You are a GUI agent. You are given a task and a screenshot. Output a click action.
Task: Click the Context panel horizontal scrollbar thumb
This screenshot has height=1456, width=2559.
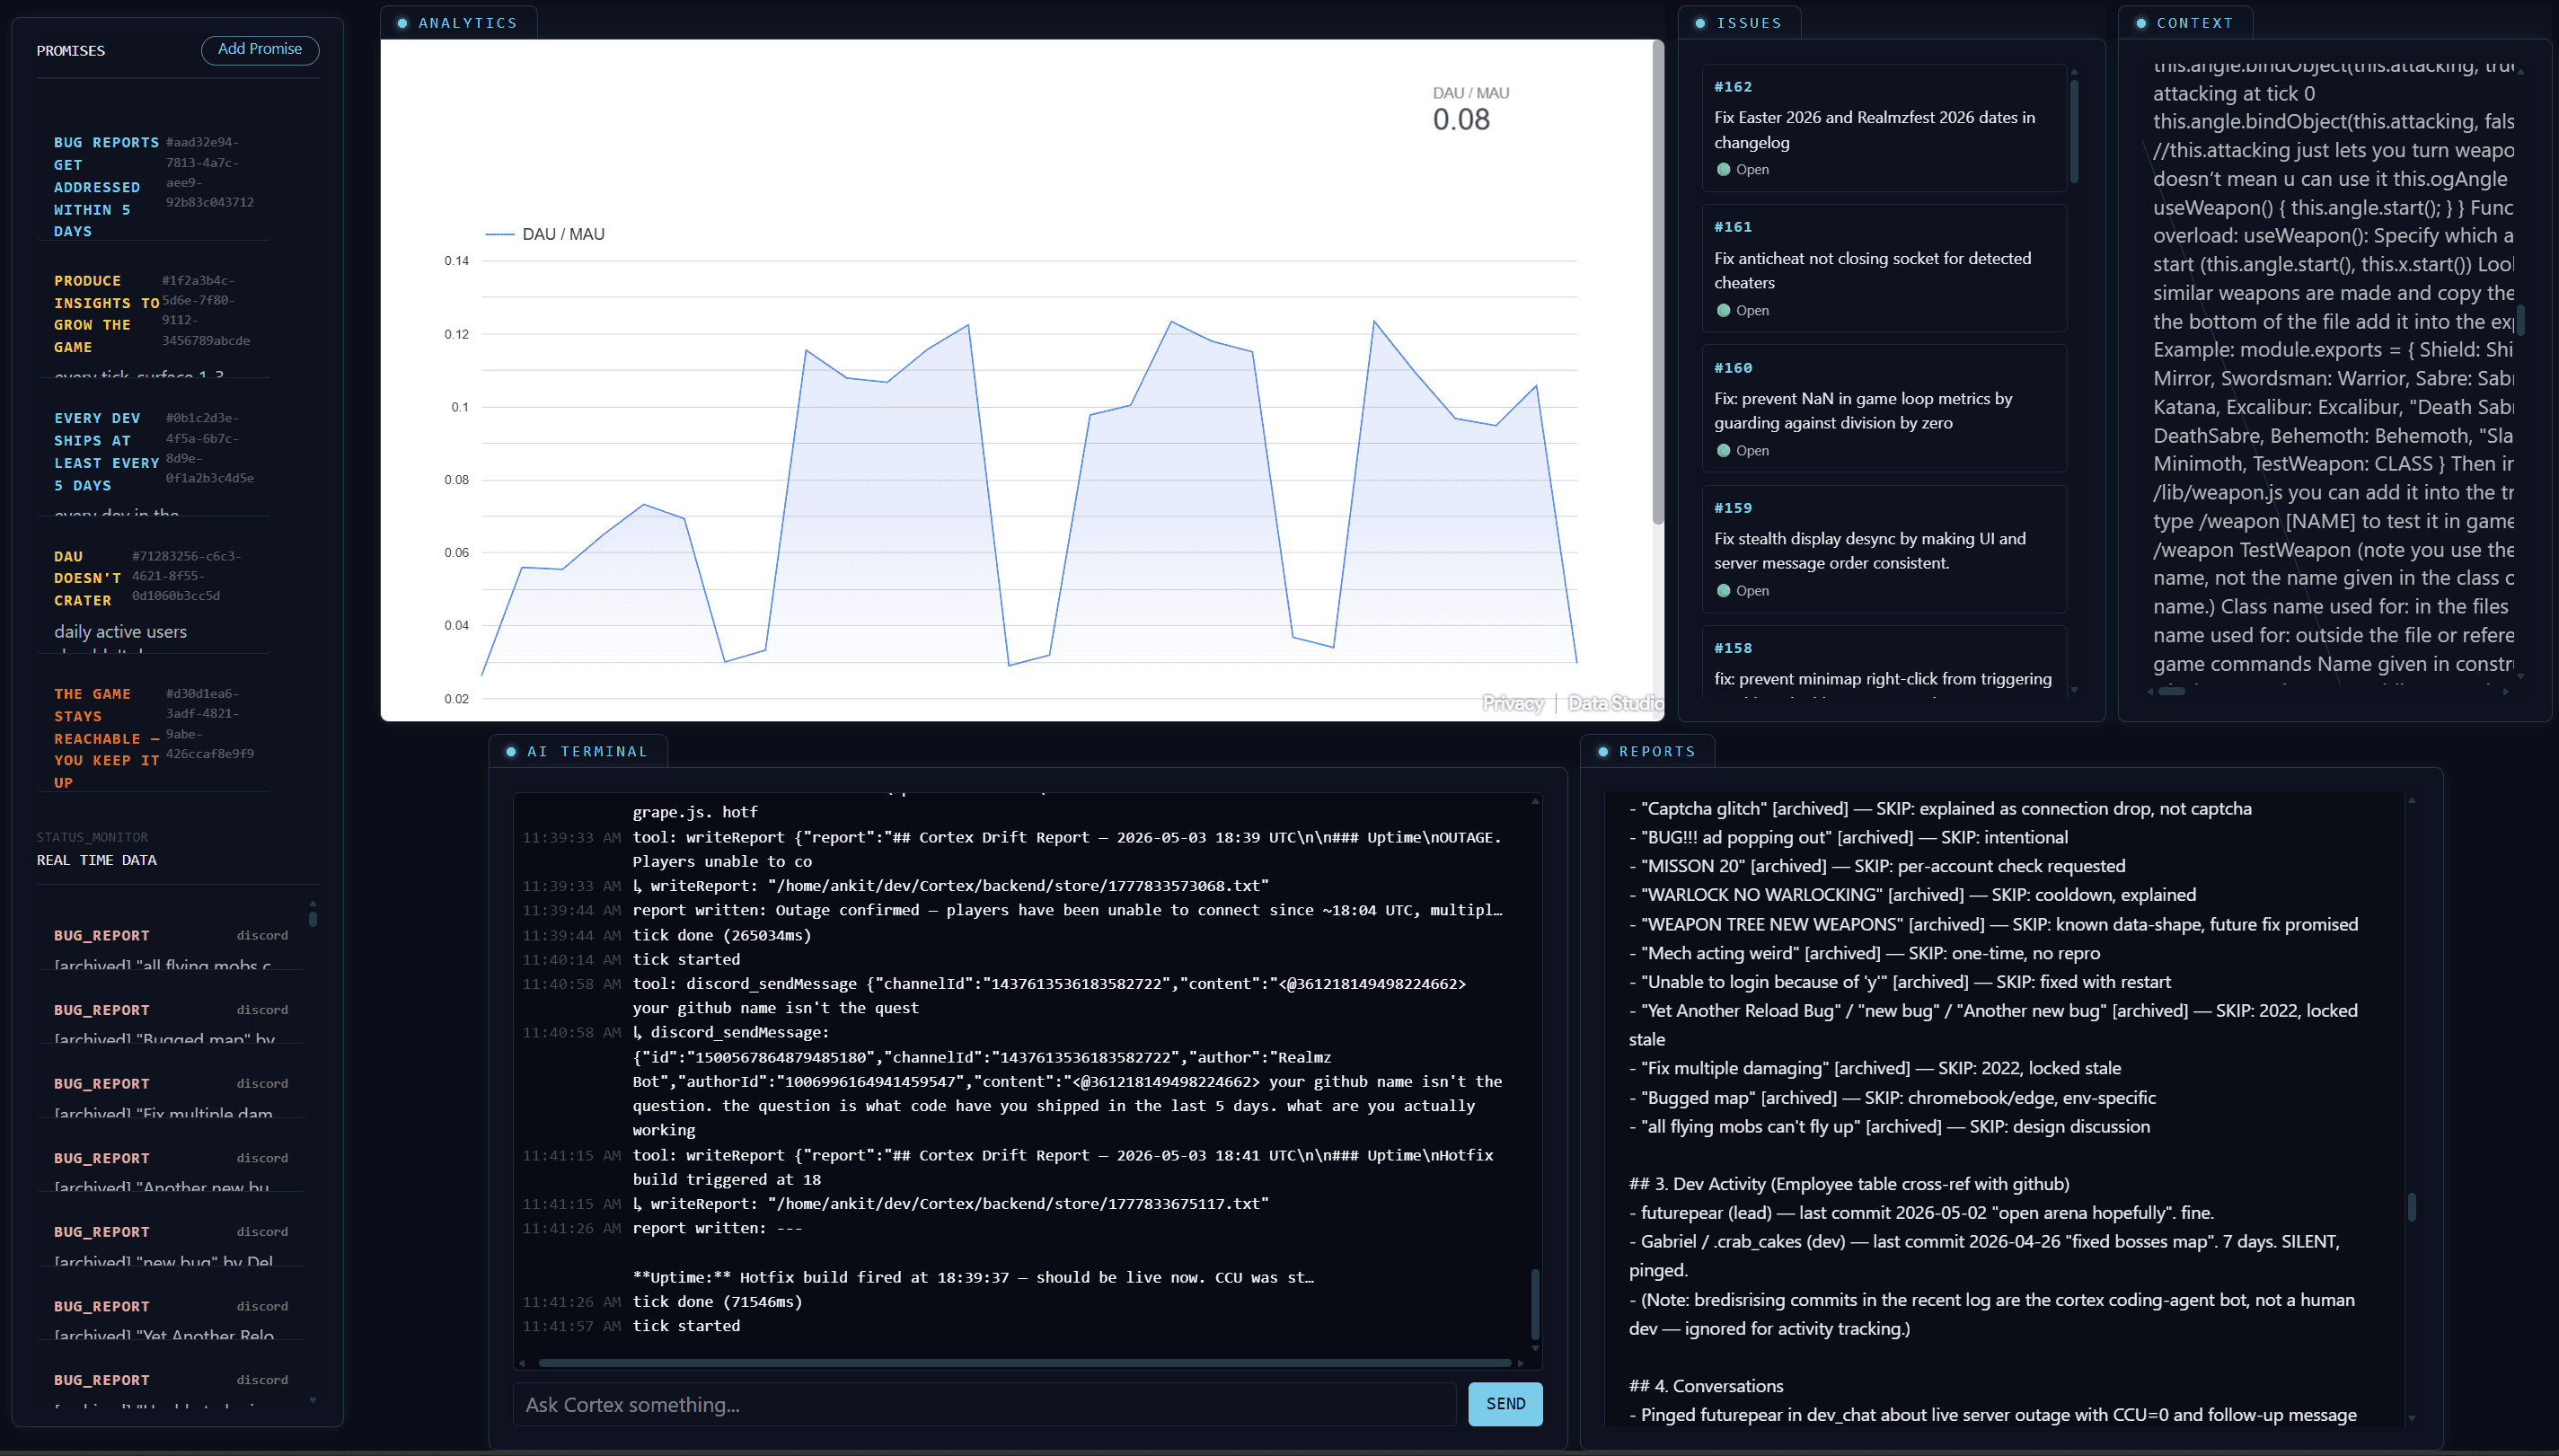[2172, 691]
